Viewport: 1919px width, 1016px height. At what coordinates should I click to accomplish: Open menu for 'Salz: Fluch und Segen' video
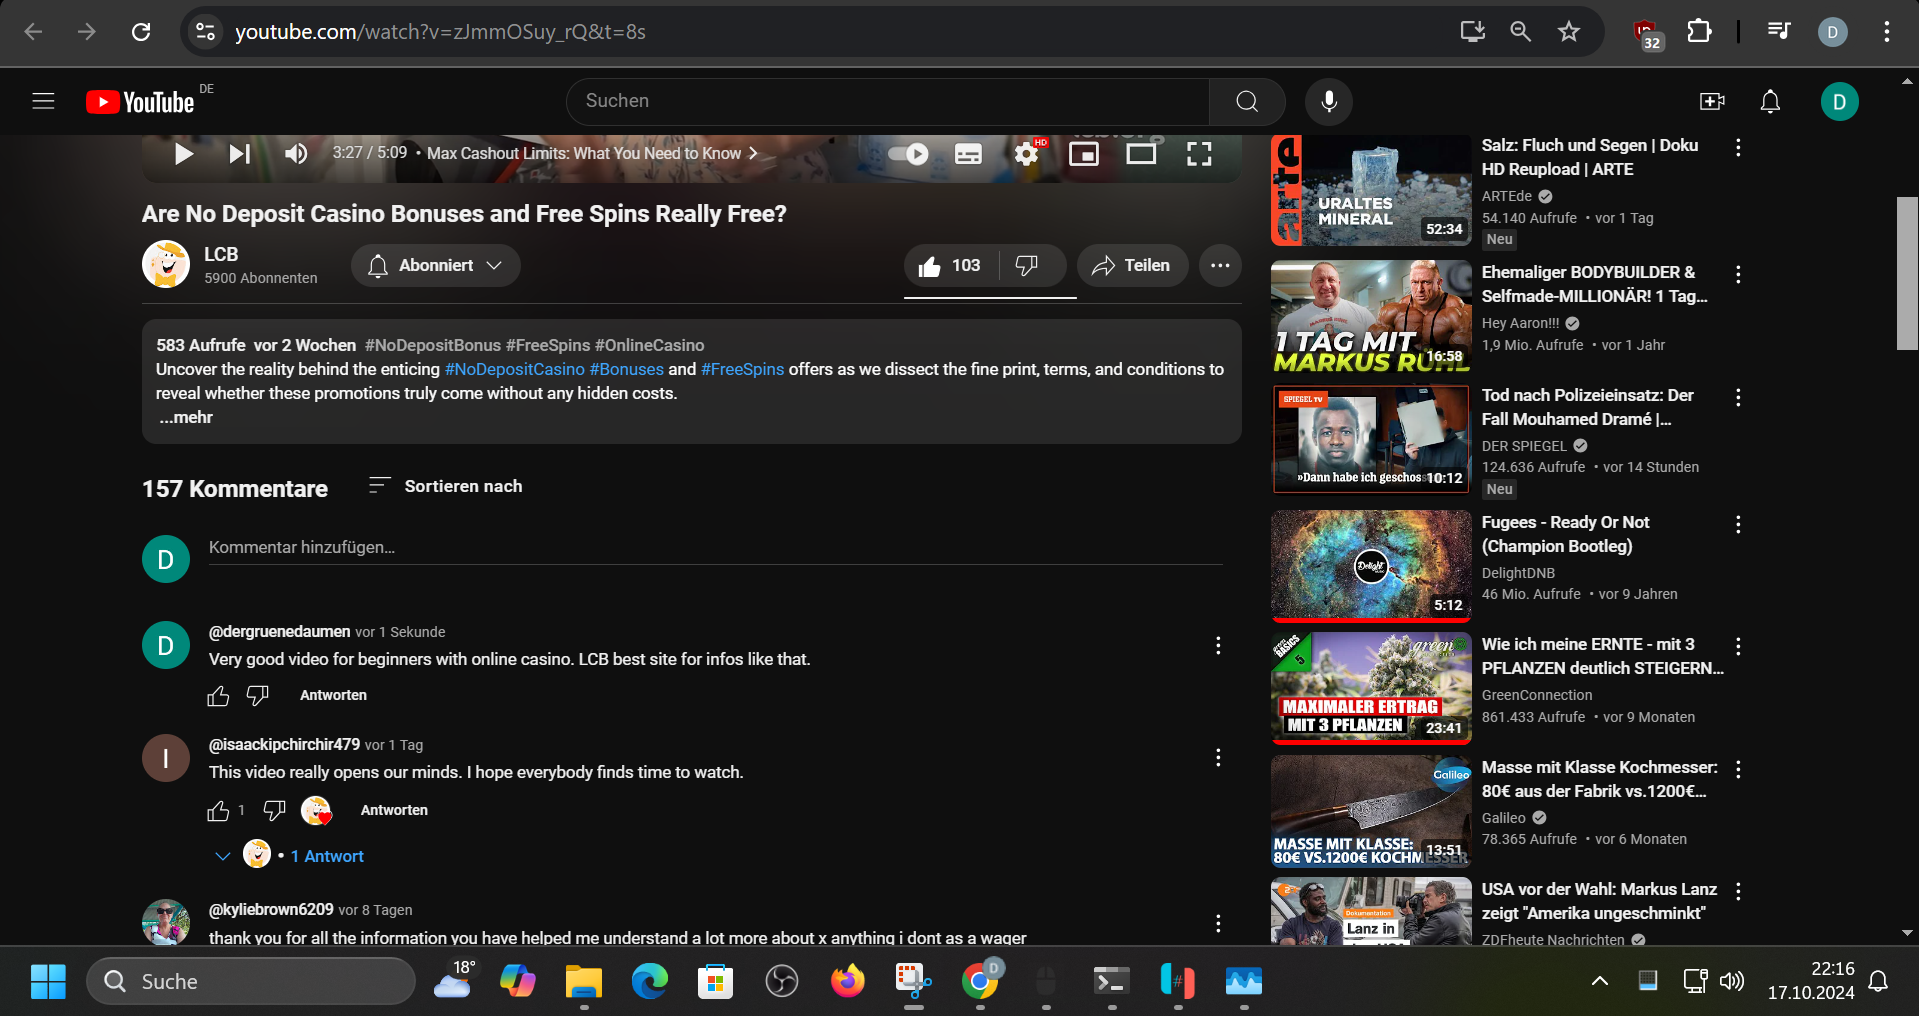tap(1738, 148)
